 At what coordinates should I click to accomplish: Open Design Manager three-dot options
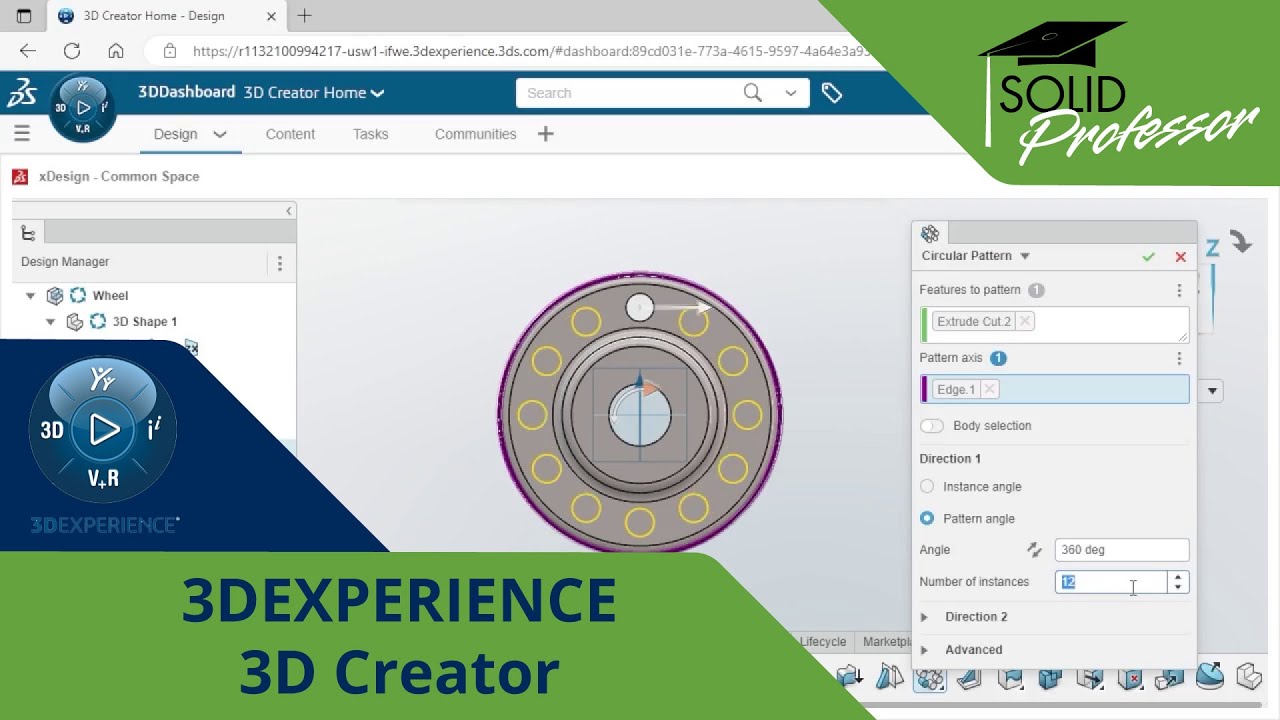[280, 263]
